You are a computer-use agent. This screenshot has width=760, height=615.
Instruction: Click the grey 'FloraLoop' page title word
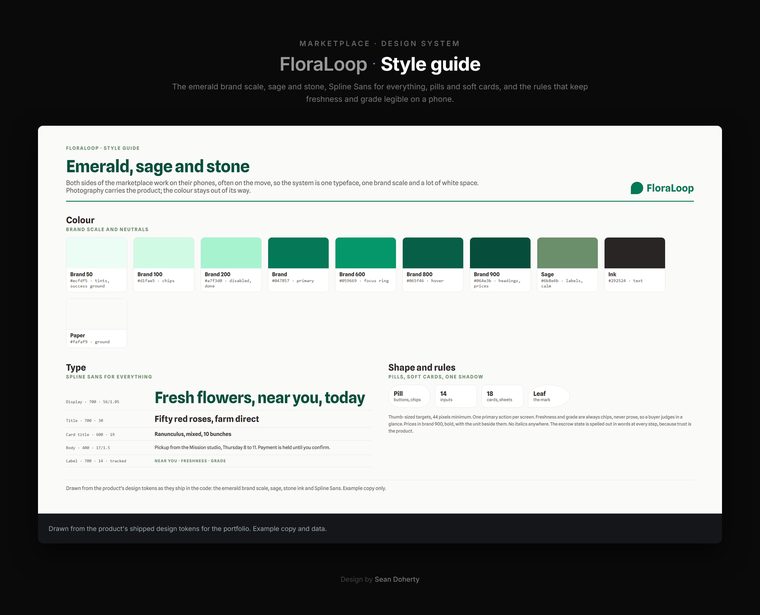click(323, 64)
